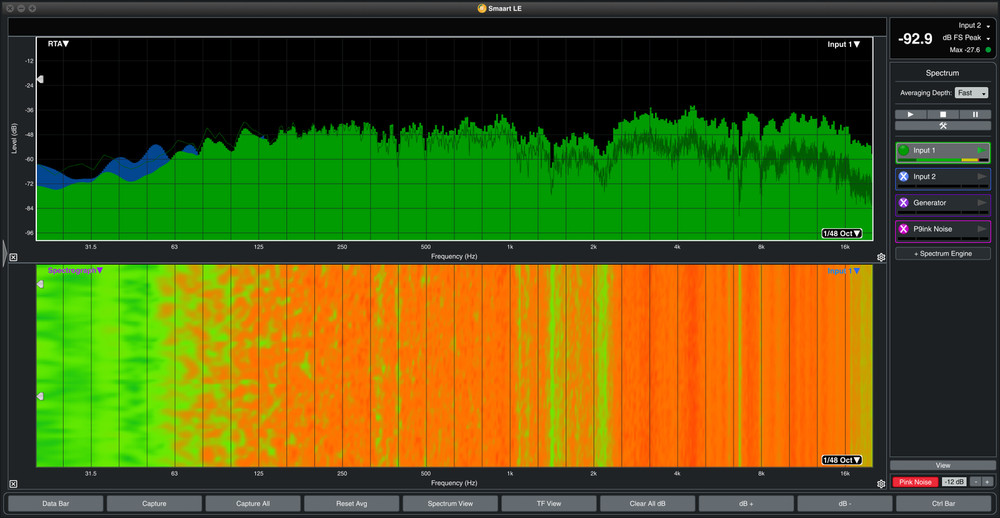Close the RTA pane with X icon
Viewport: 1000px width, 518px height.
(x=13, y=257)
